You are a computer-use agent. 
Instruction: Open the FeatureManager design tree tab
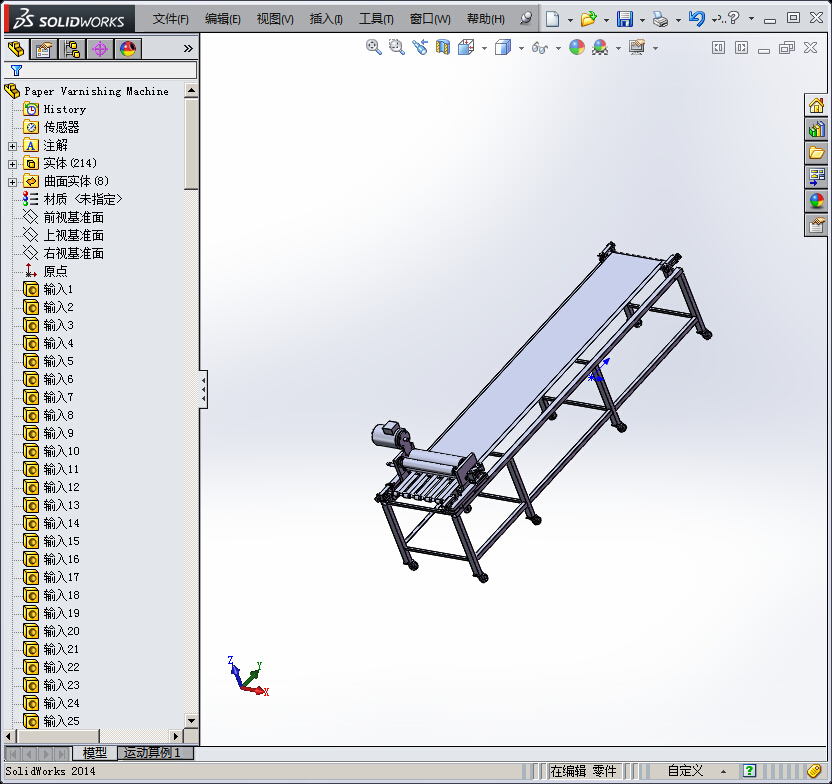tap(16, 49)
